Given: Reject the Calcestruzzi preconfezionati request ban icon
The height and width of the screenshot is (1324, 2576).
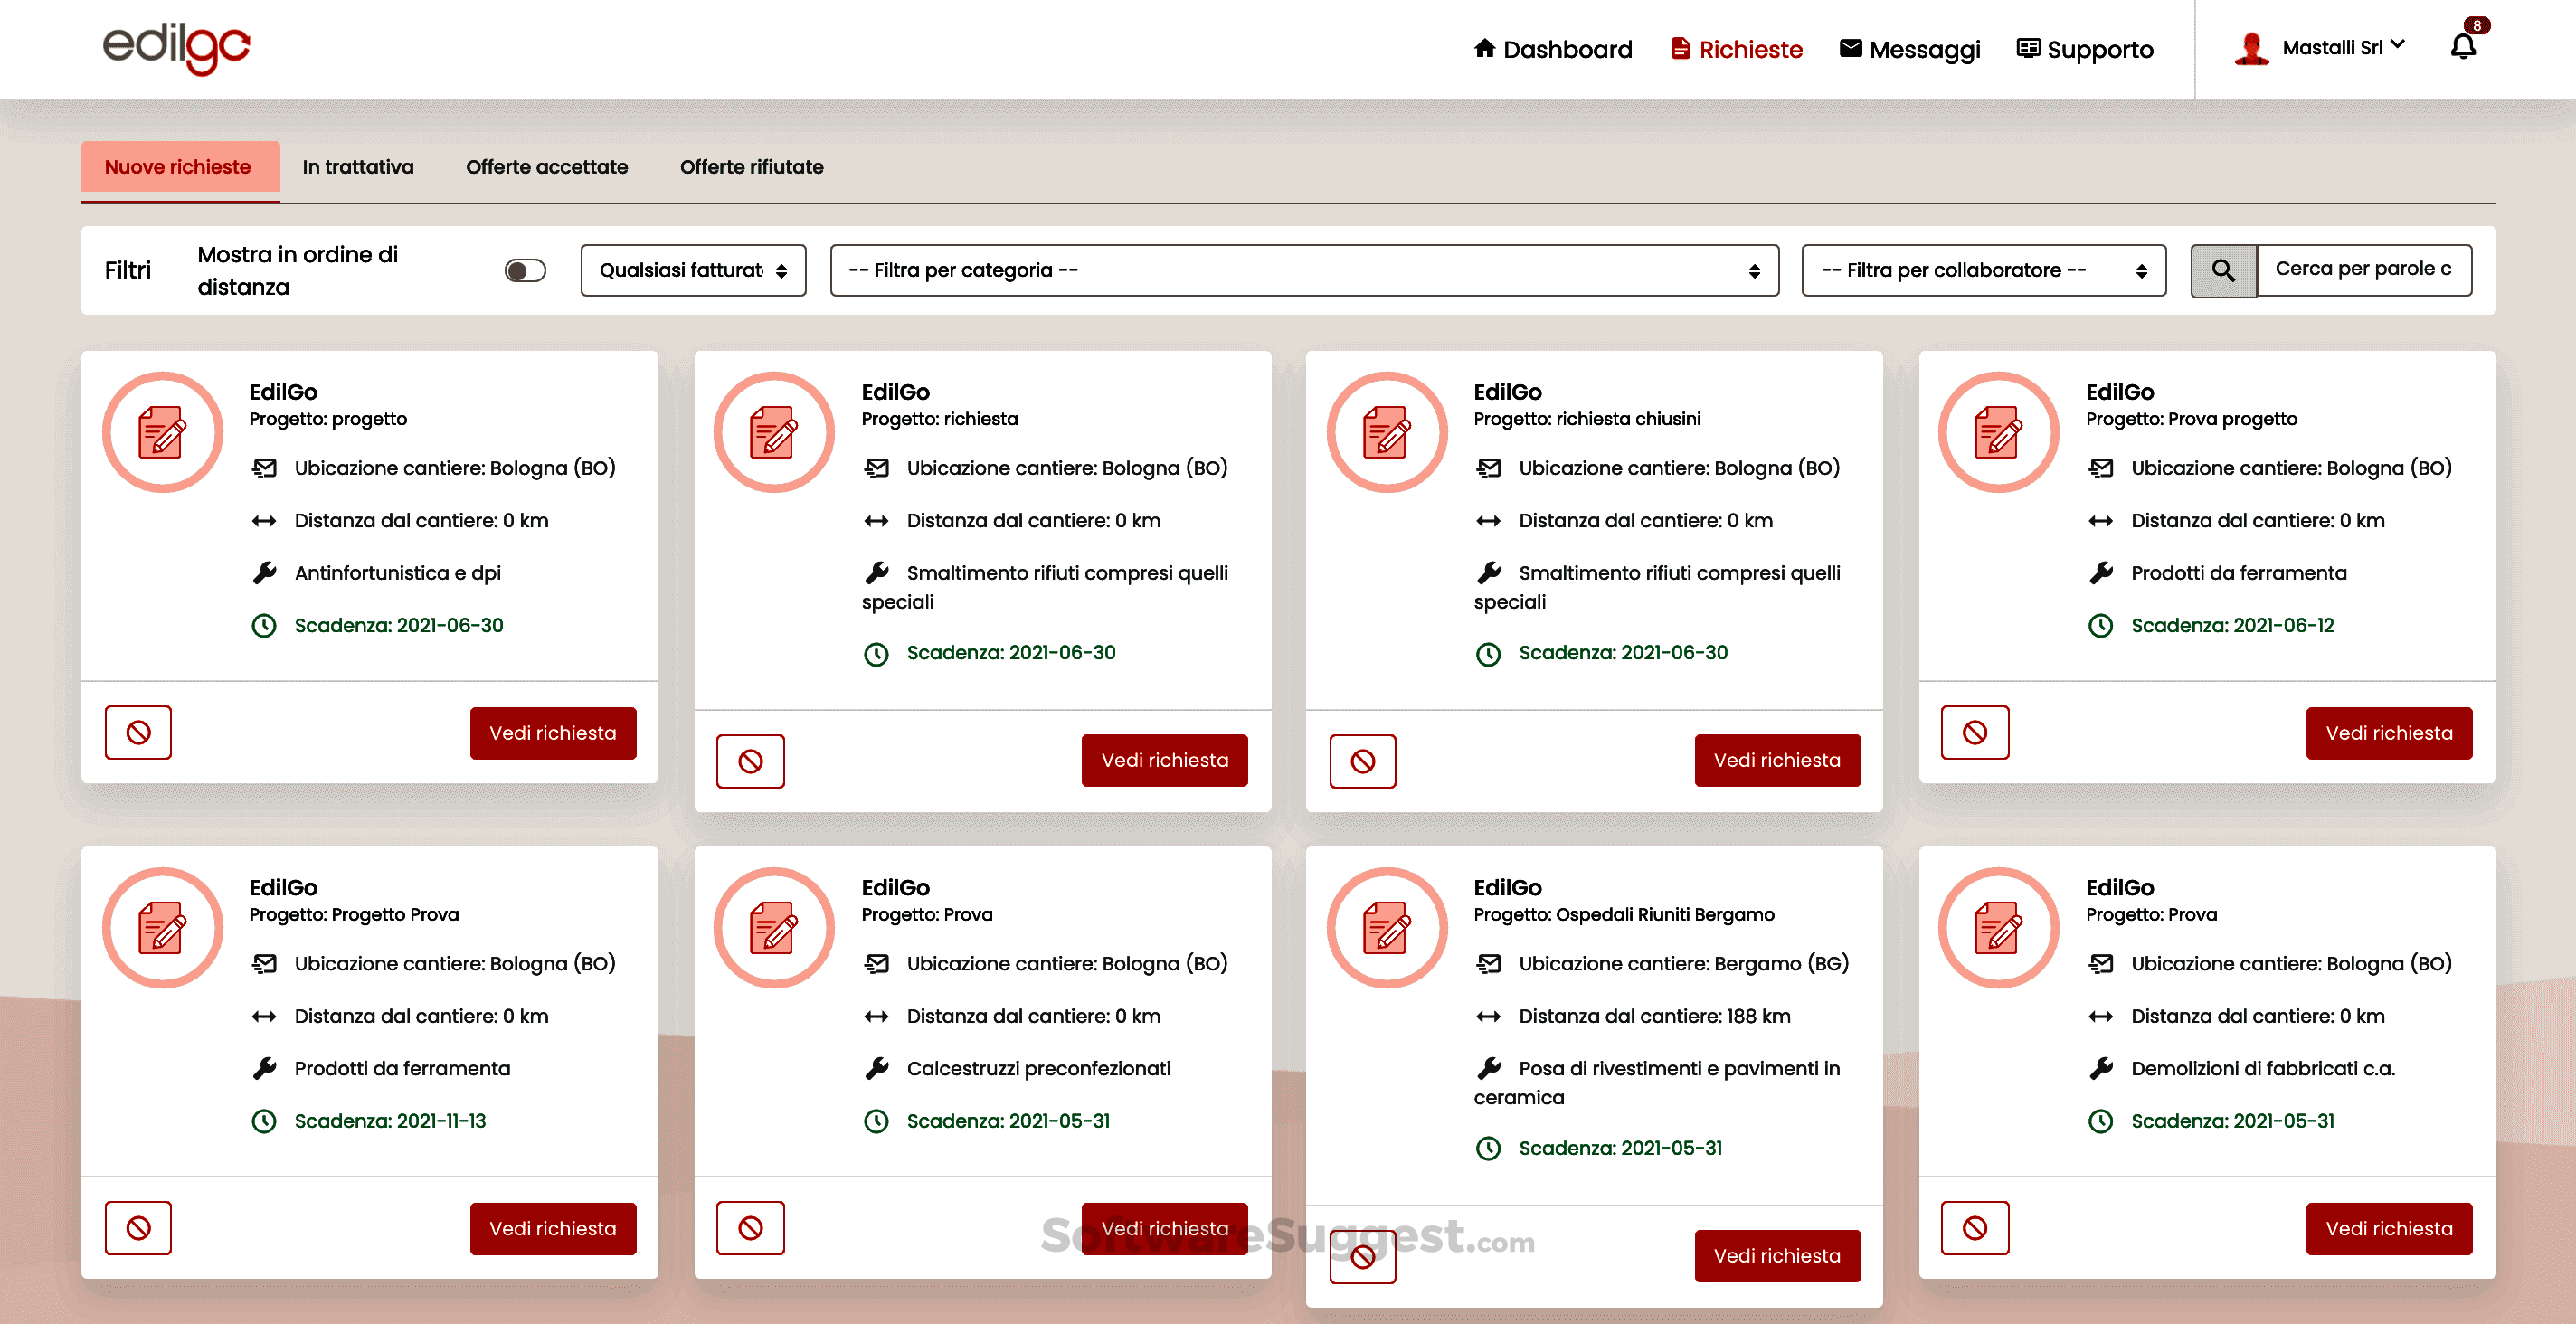Looking at the screenshot, I should [x=750, y=1228].
